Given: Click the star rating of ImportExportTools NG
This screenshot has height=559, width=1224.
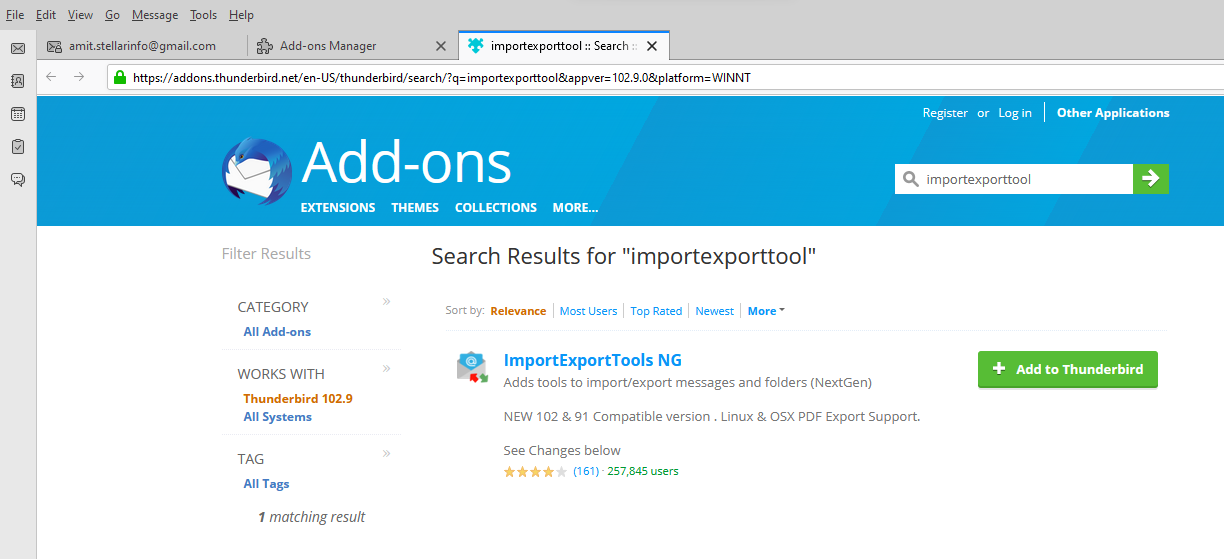Looking at the screenshot, I should pyautogui.click(x=535, y=471).
